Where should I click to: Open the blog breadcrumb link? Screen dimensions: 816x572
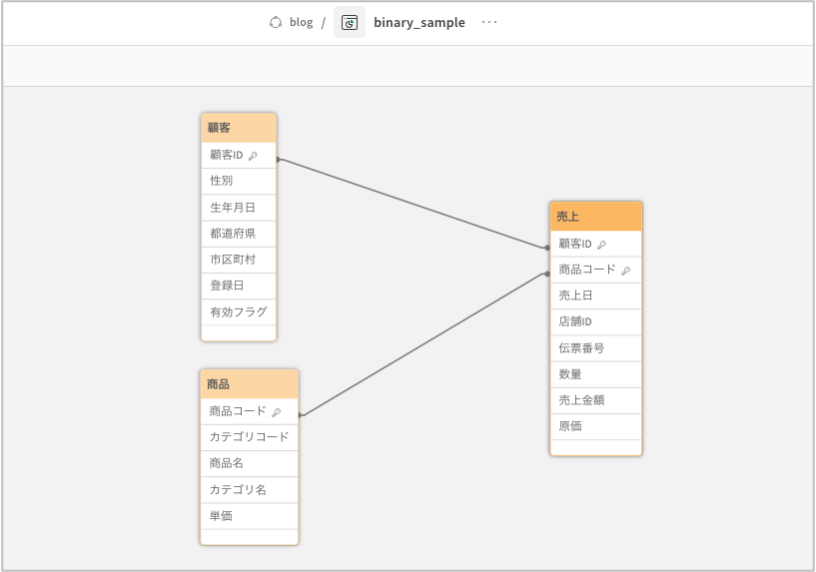coord(301,22)
